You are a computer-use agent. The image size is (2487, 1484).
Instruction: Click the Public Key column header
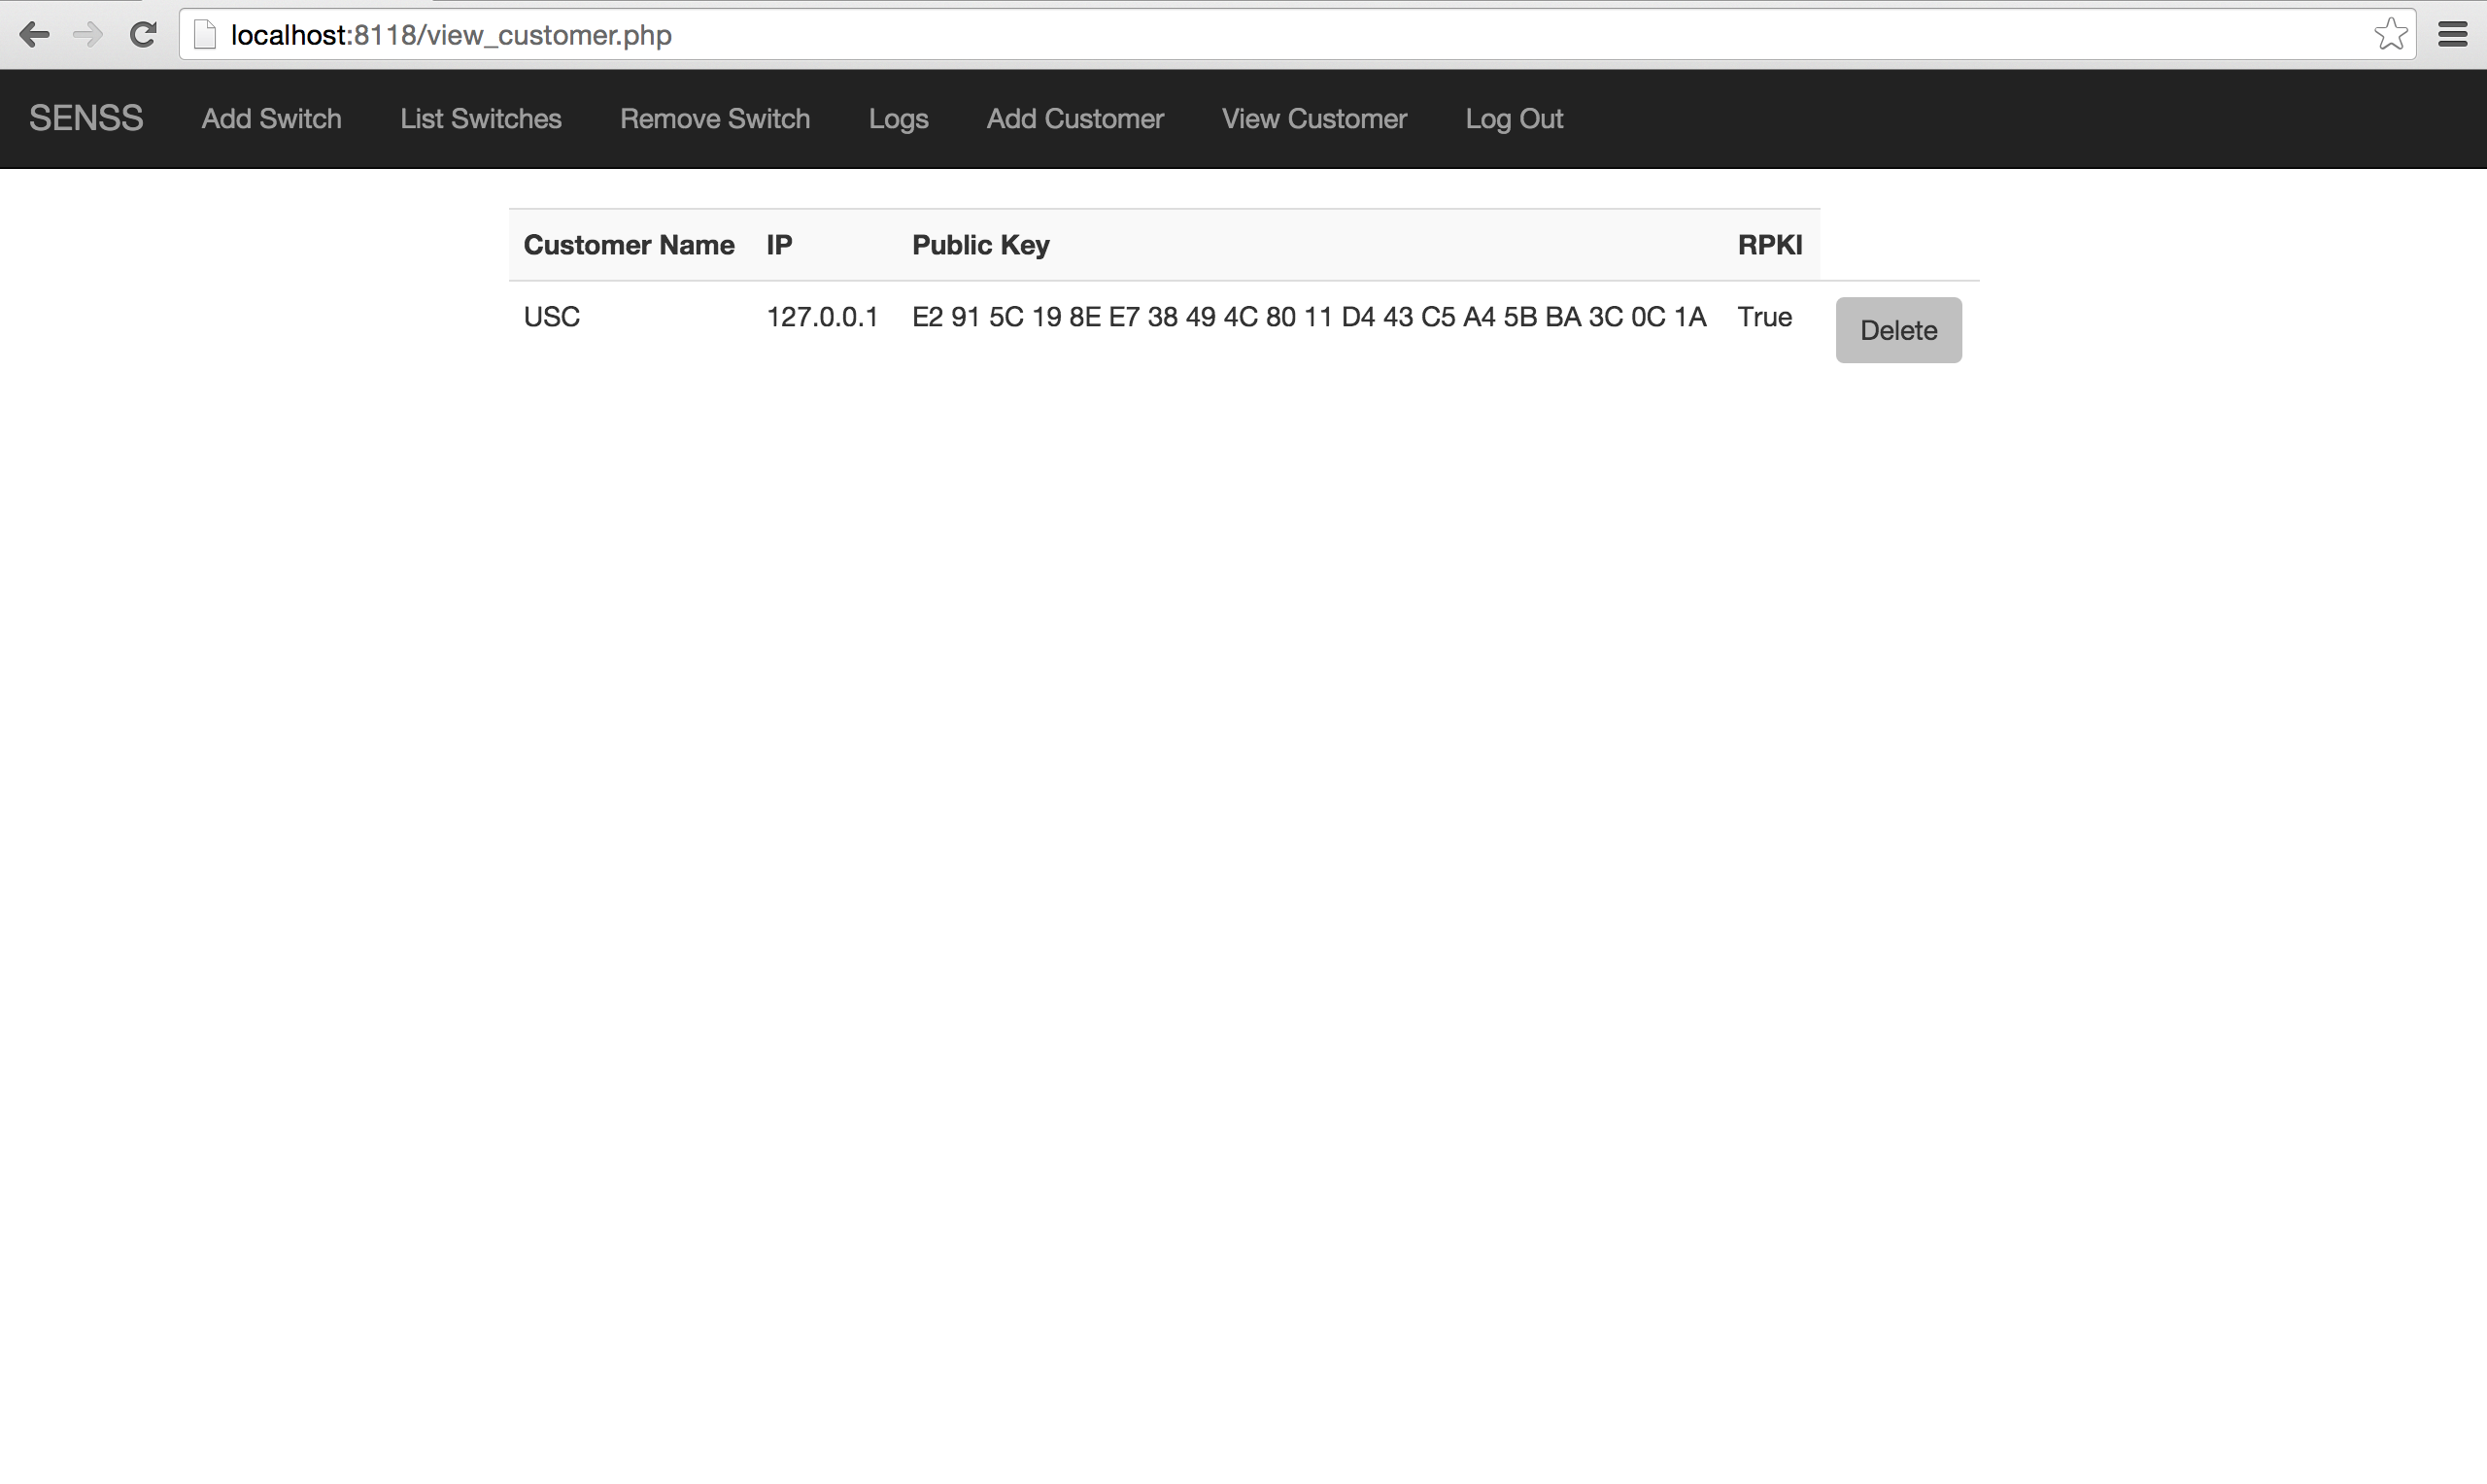(980, 245)
